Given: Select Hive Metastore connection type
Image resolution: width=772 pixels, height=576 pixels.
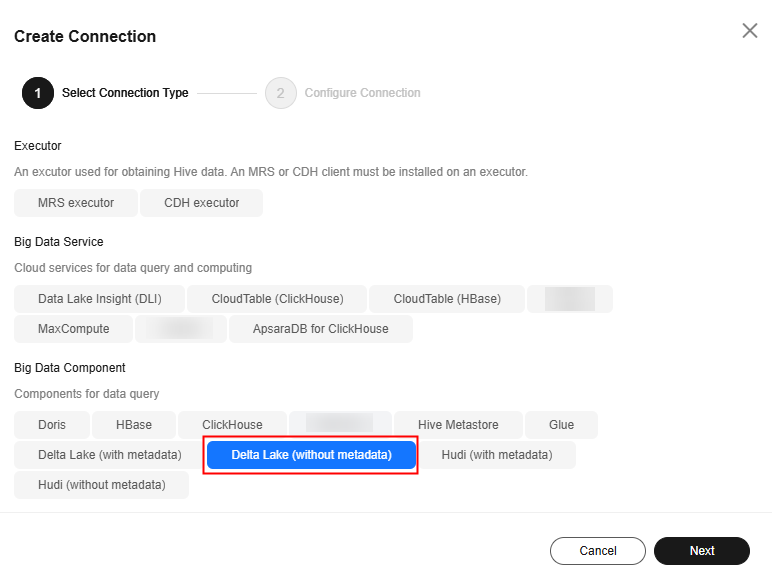Looking at the screenshot, I should click(458, 425).
